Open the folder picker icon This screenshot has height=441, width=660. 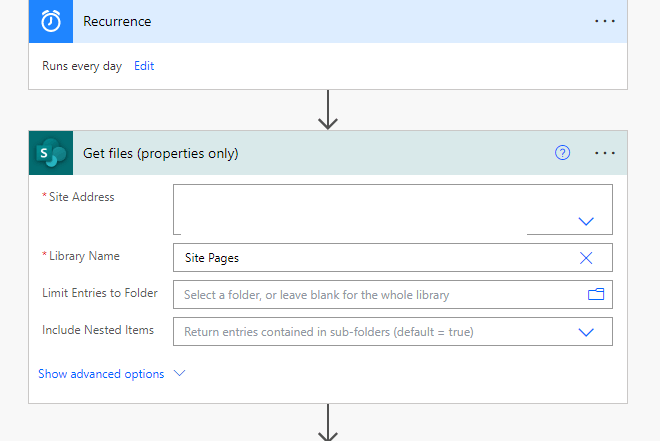pos(596,295)
